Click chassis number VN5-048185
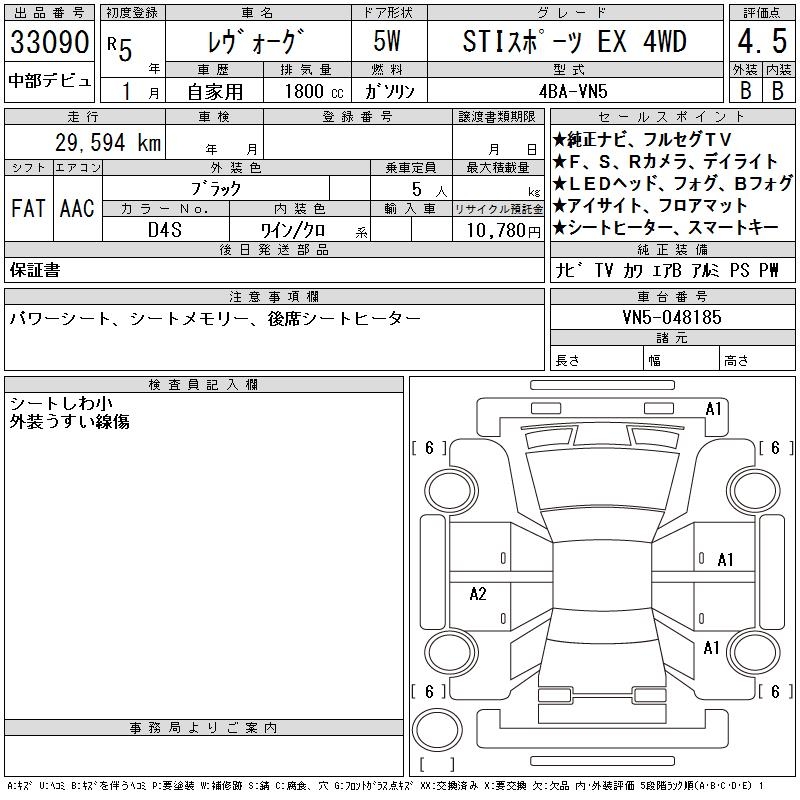This screenshot has width=800, height=800. point(672,318)
